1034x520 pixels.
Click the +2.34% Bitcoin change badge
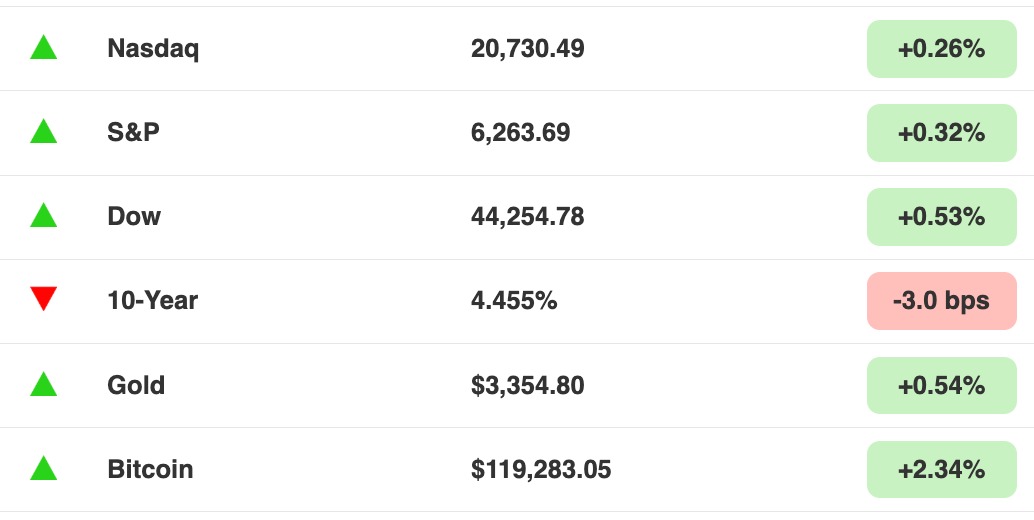point(942,469)
